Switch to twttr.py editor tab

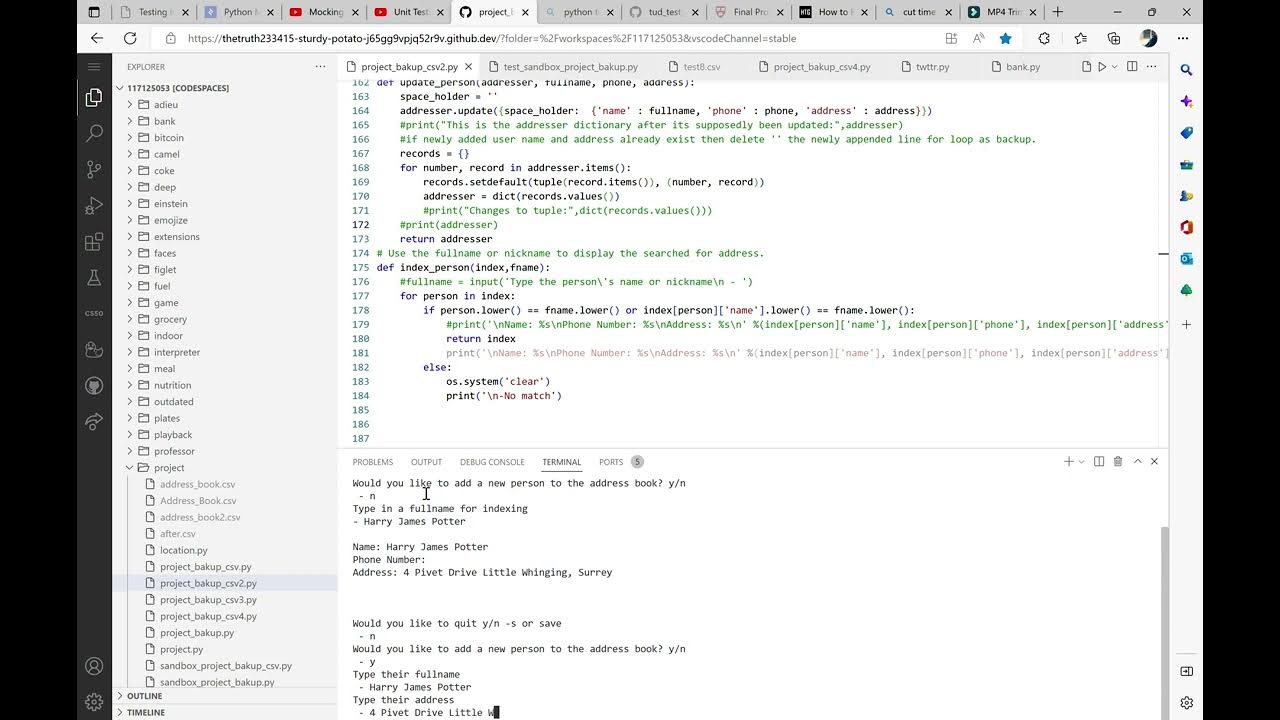pyautogui.click(x=932, y=67)
